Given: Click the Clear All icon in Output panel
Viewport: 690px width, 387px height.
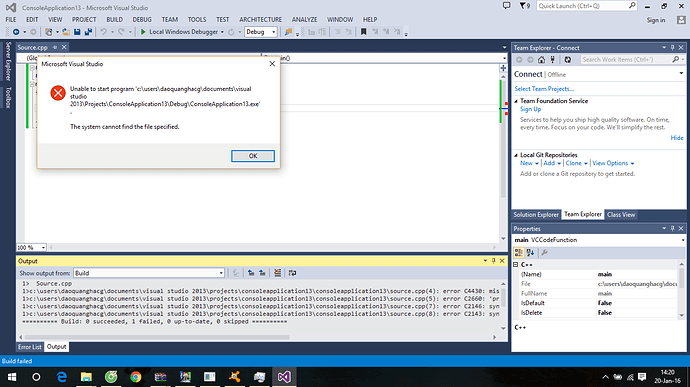Looking at the screenshot, I should (277, 273).
